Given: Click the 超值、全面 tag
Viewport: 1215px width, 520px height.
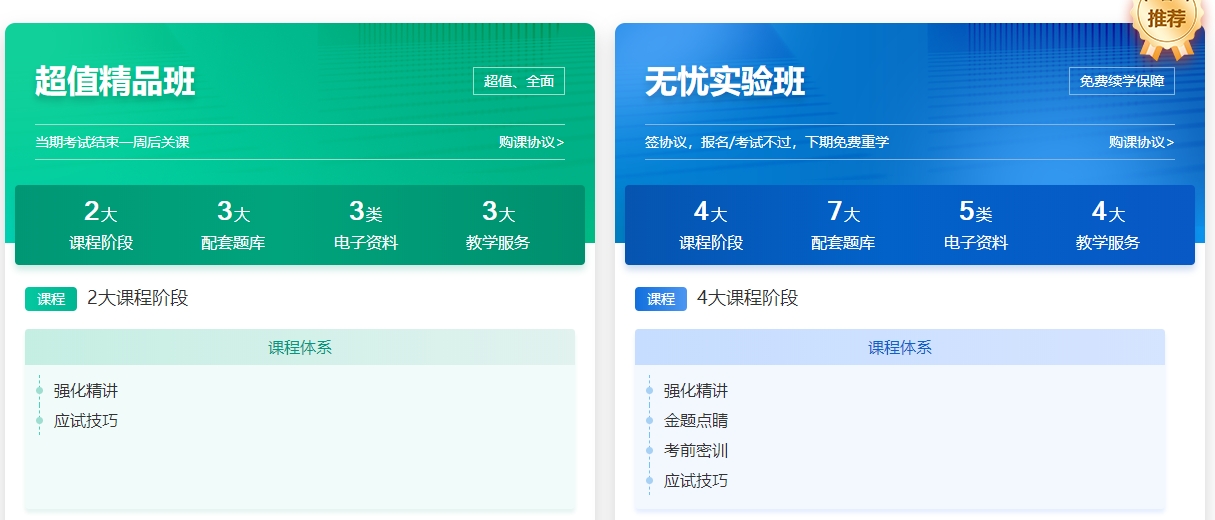Looking at the screenshot, I should tap(519, 81).
